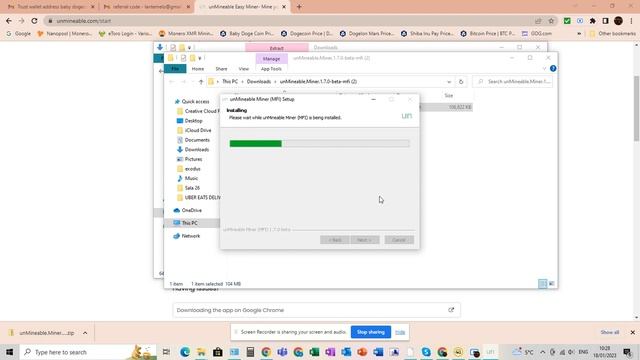640x360 pixels.
Task: Open download item options caret
Action: 85,333
